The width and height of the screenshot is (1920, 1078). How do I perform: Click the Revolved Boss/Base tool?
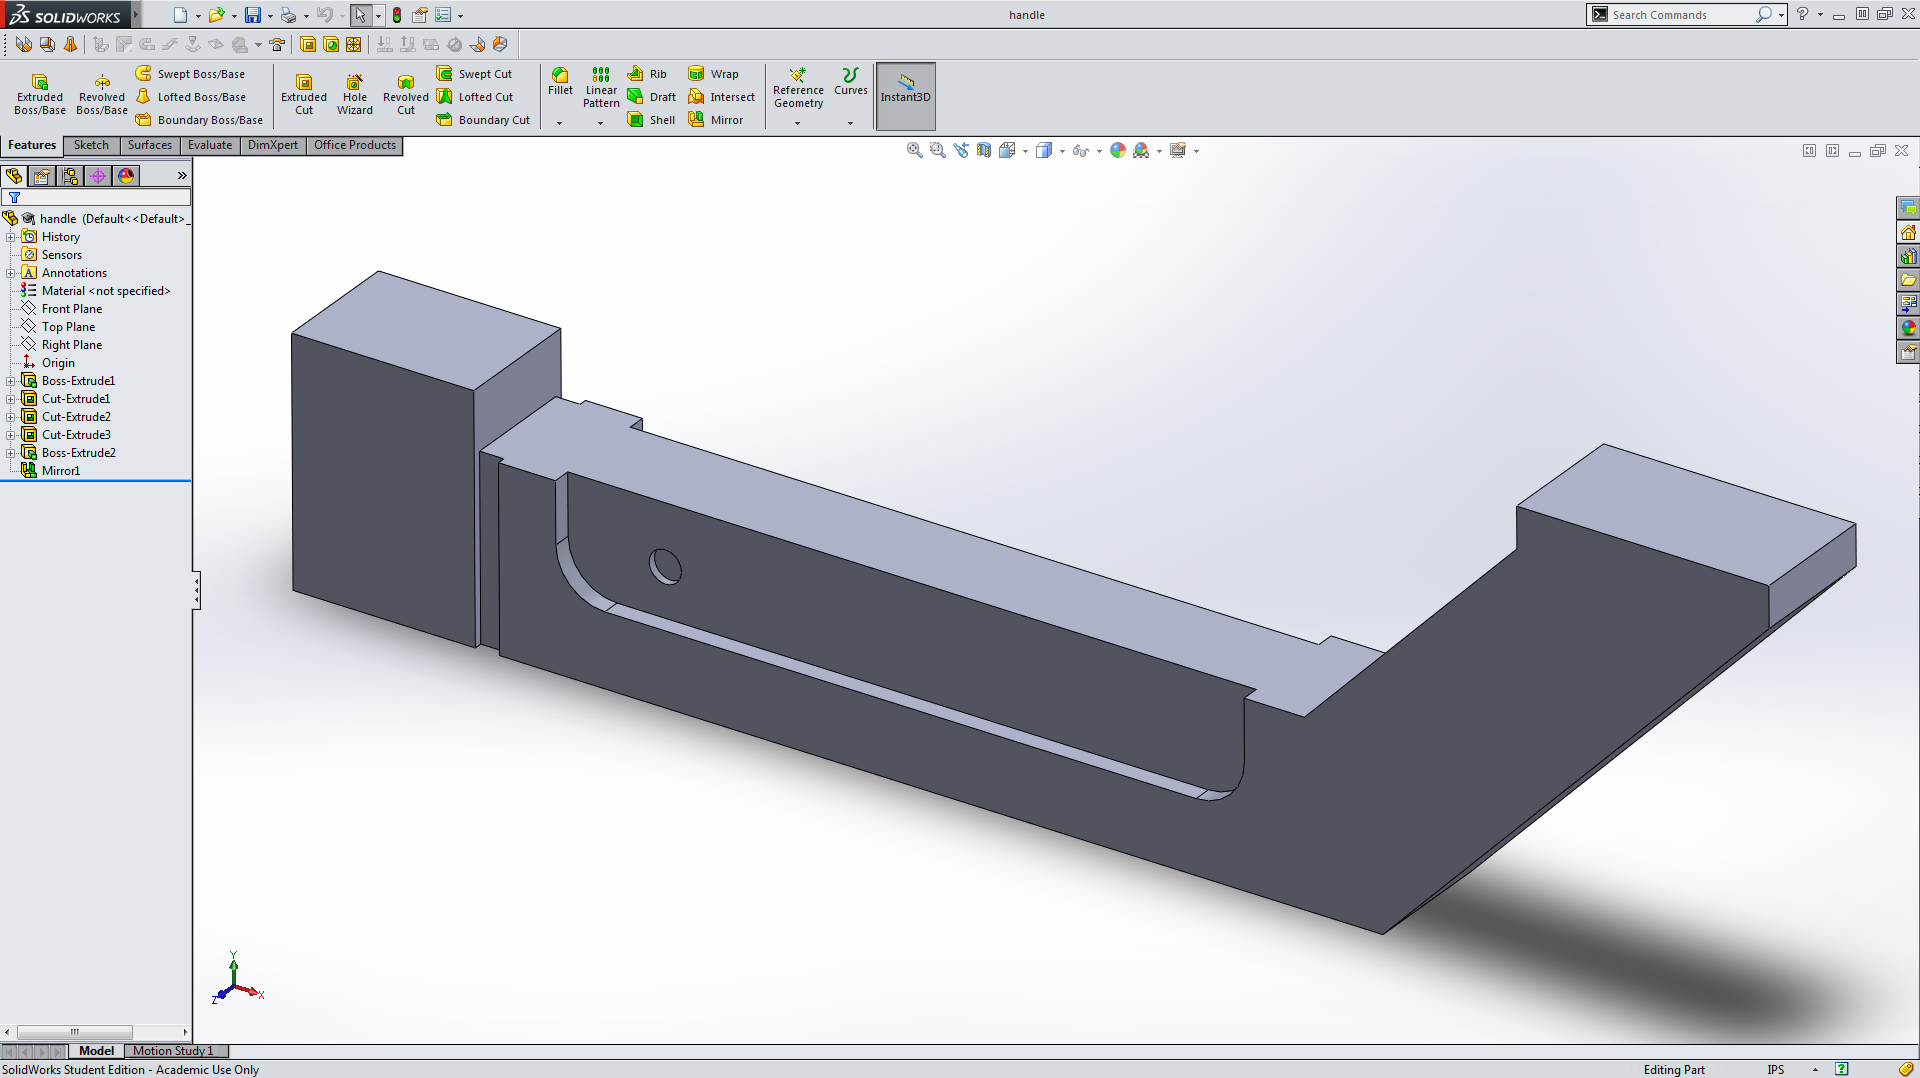pyautogui.click(x=101, y=94)
